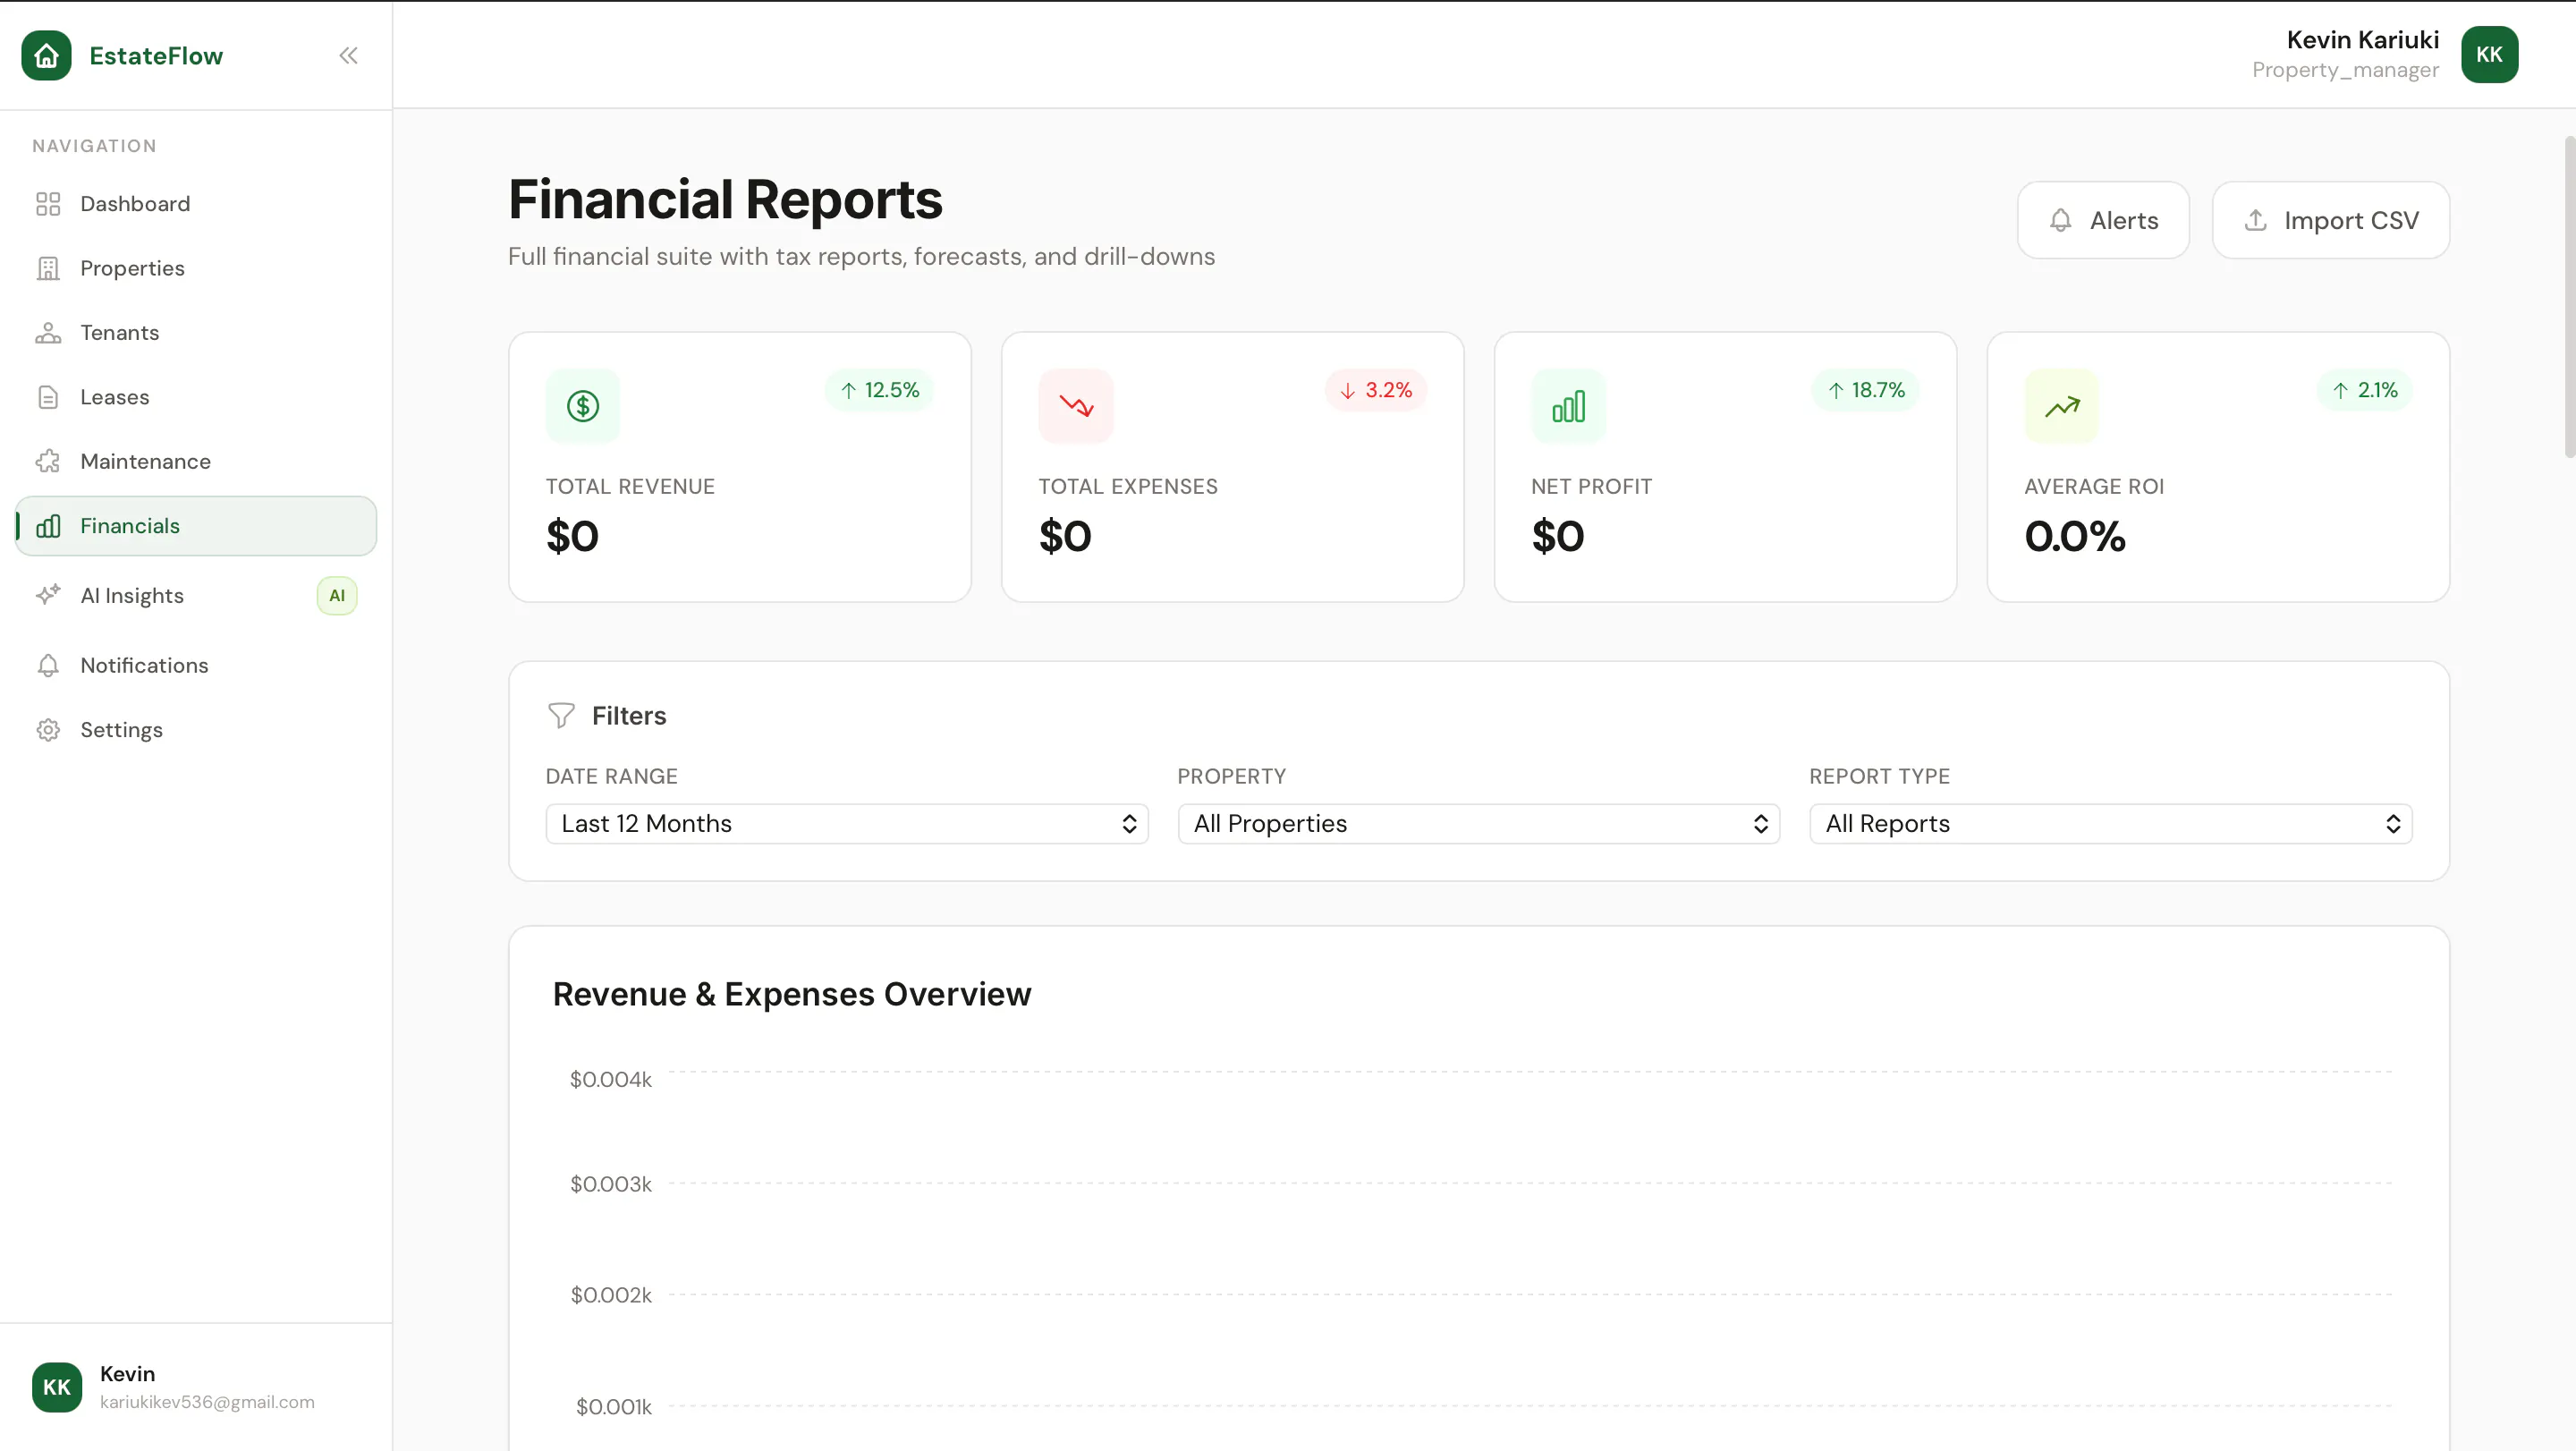Open the Notifications page

pyautogui.click(x=196, y=665)
